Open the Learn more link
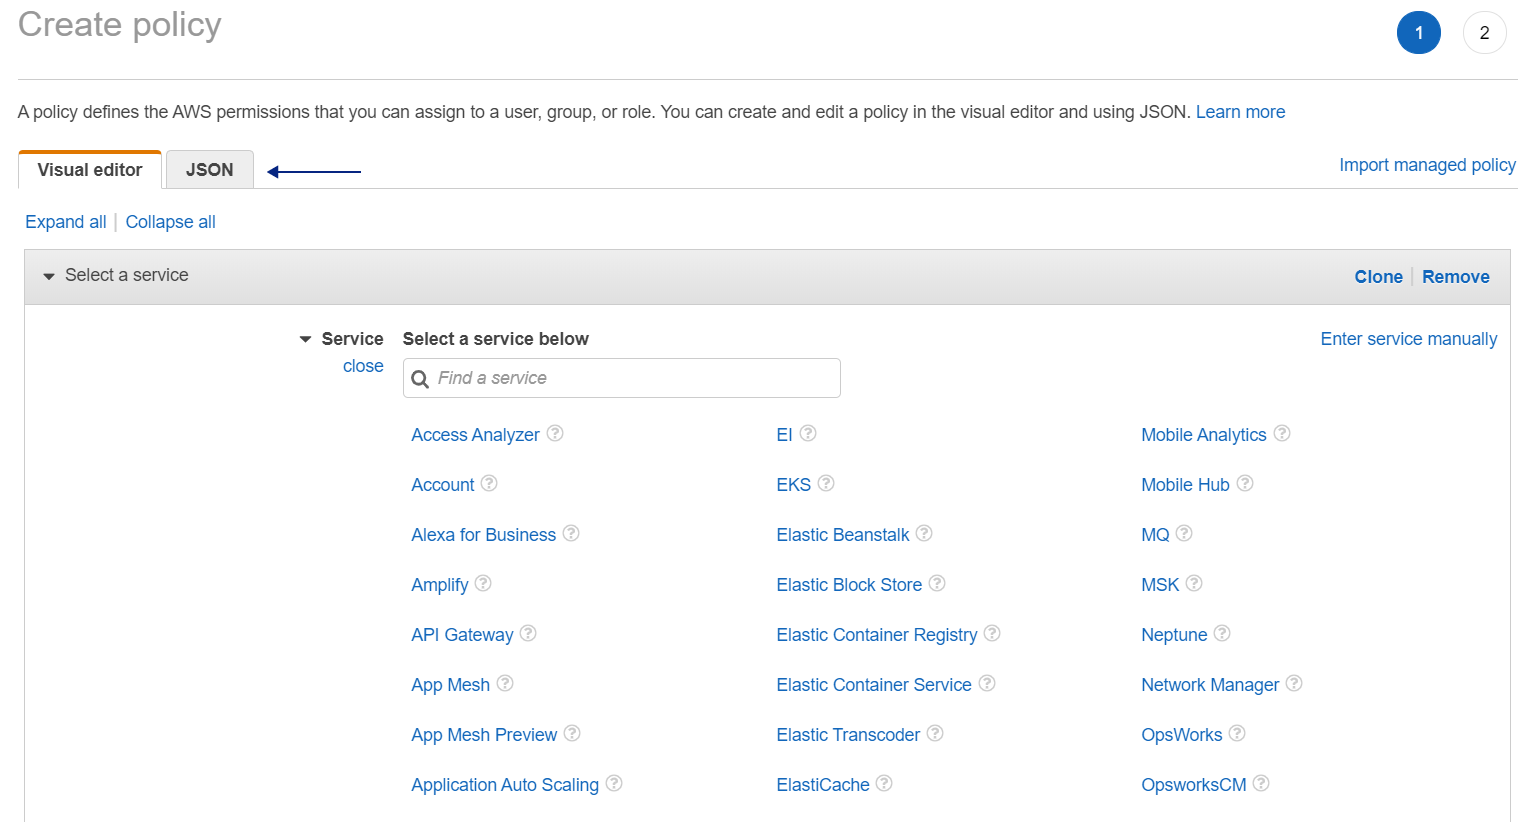This screenshot has width=1528, height=836. (1240, 112)
